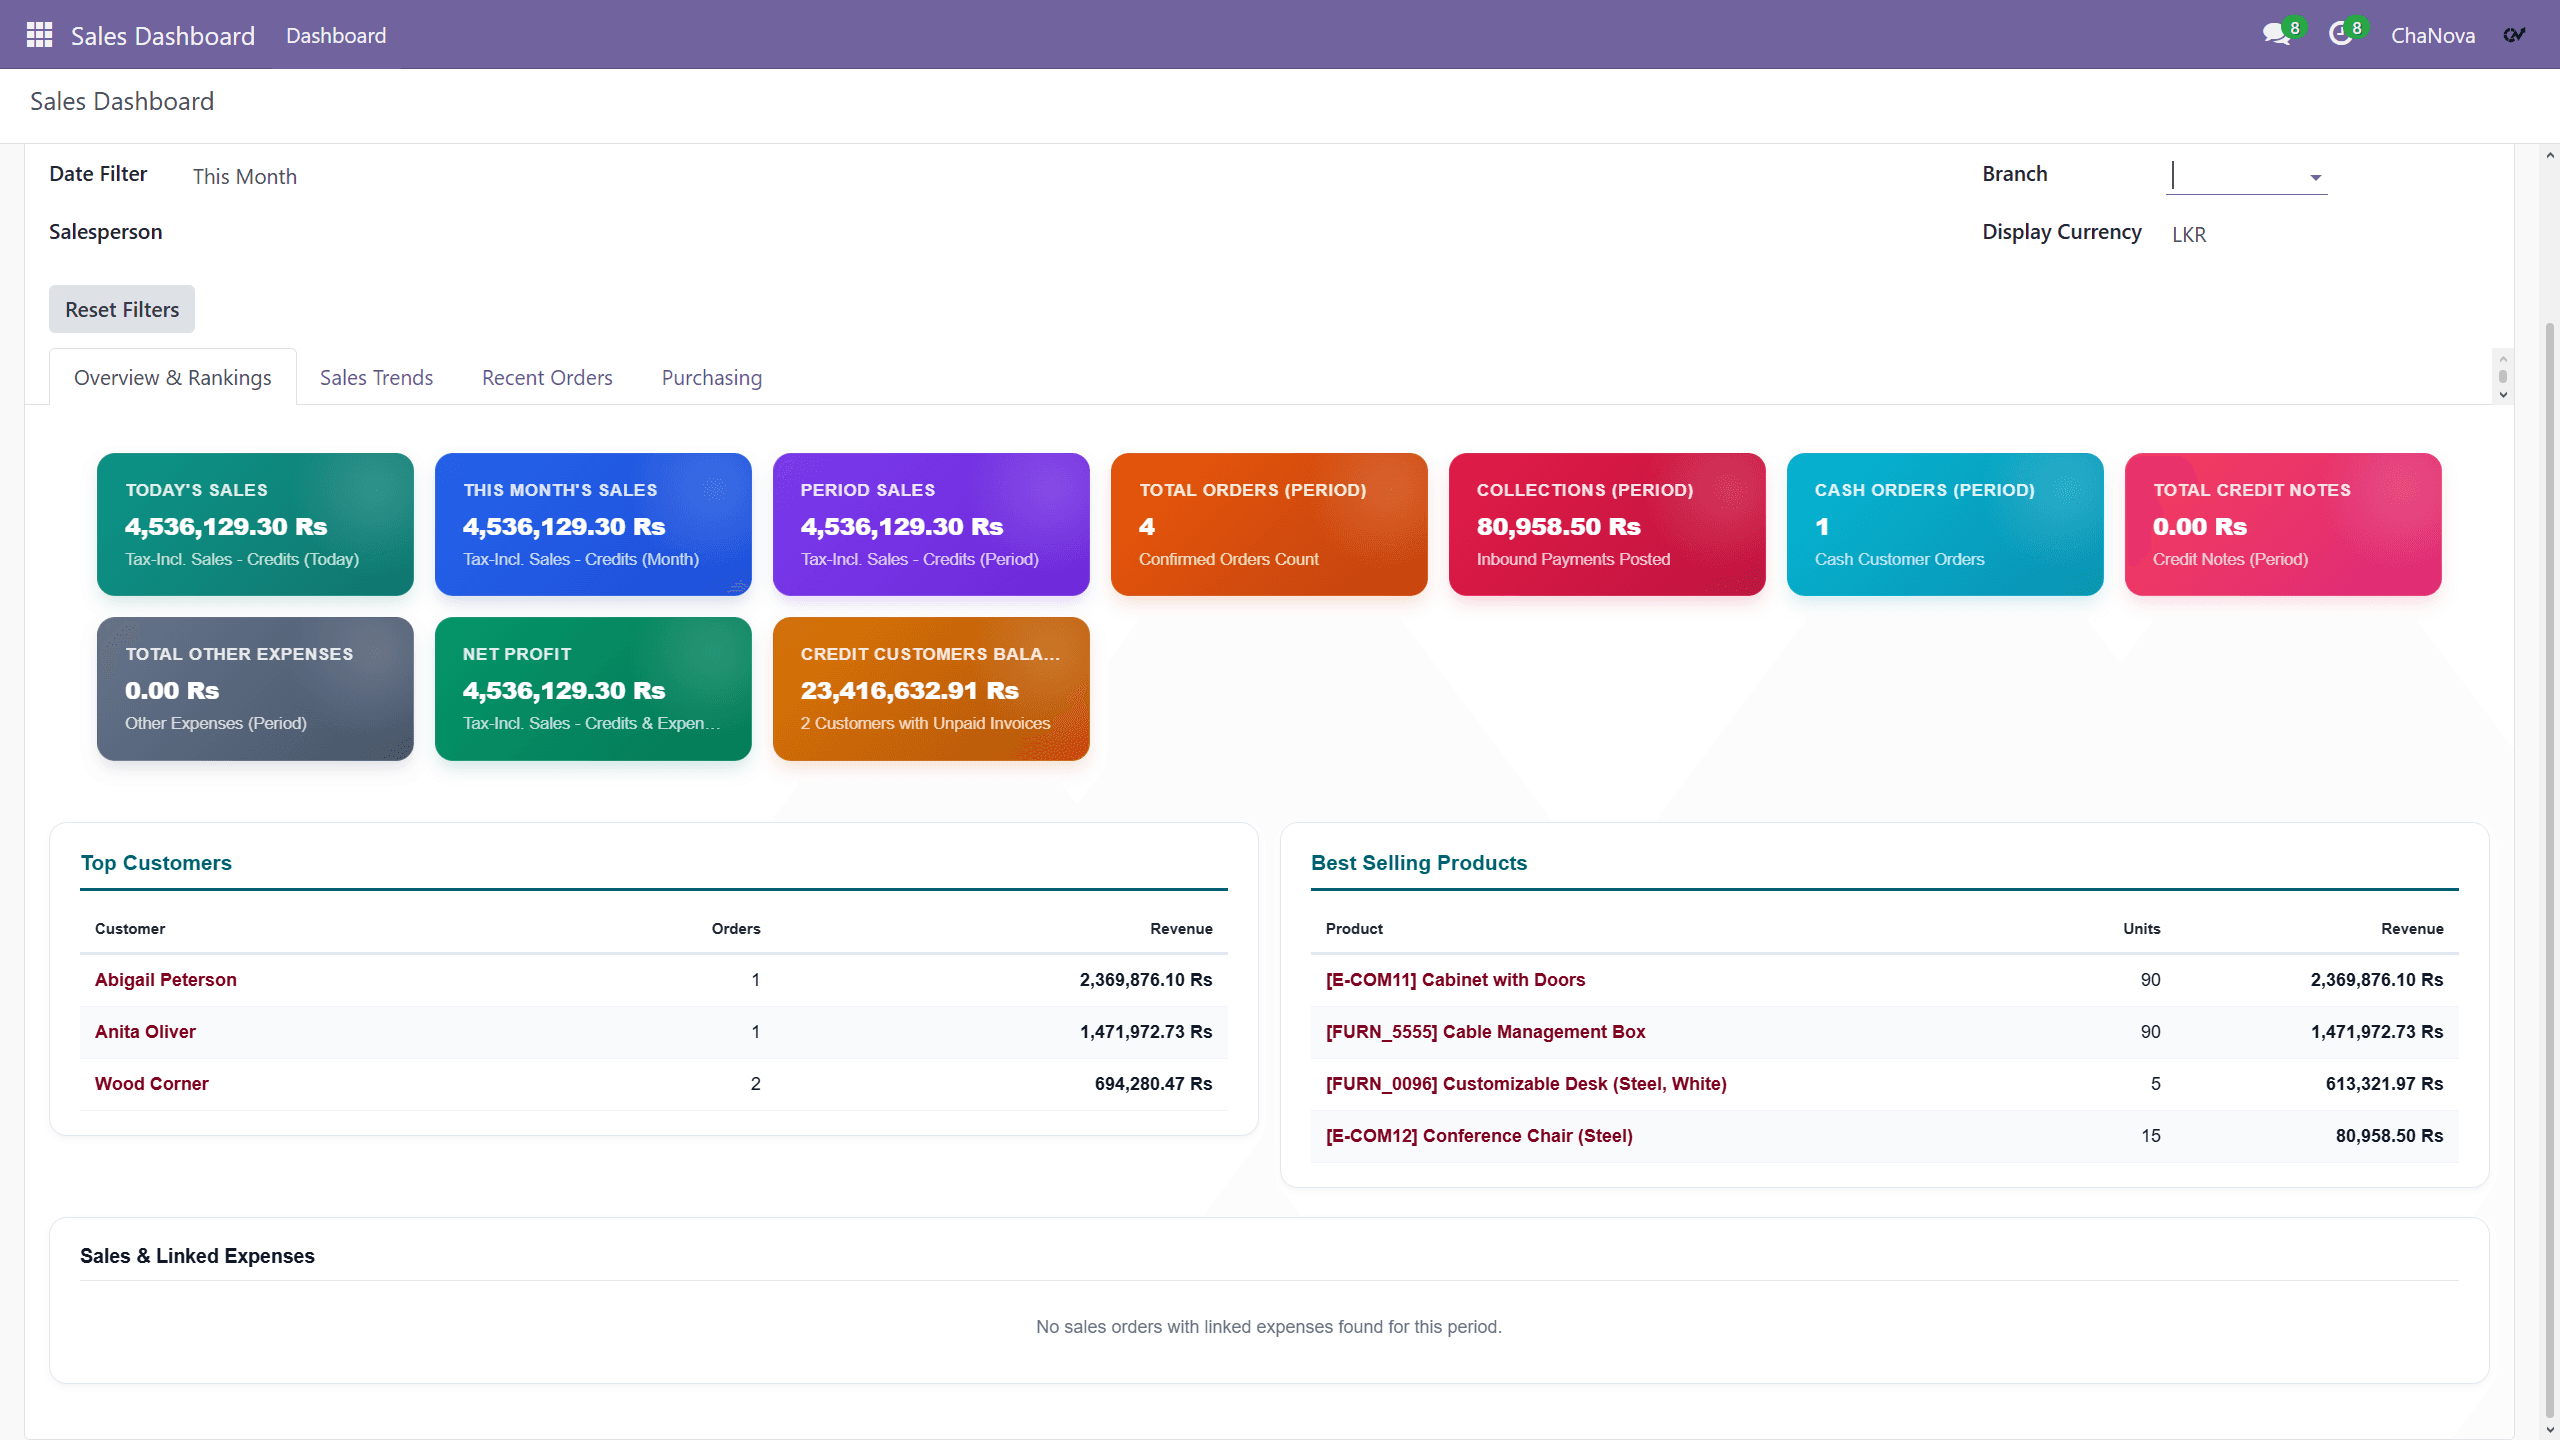Open the Today's Sales card
The height and width of the screenshot is (1440, 2560).
255,524
